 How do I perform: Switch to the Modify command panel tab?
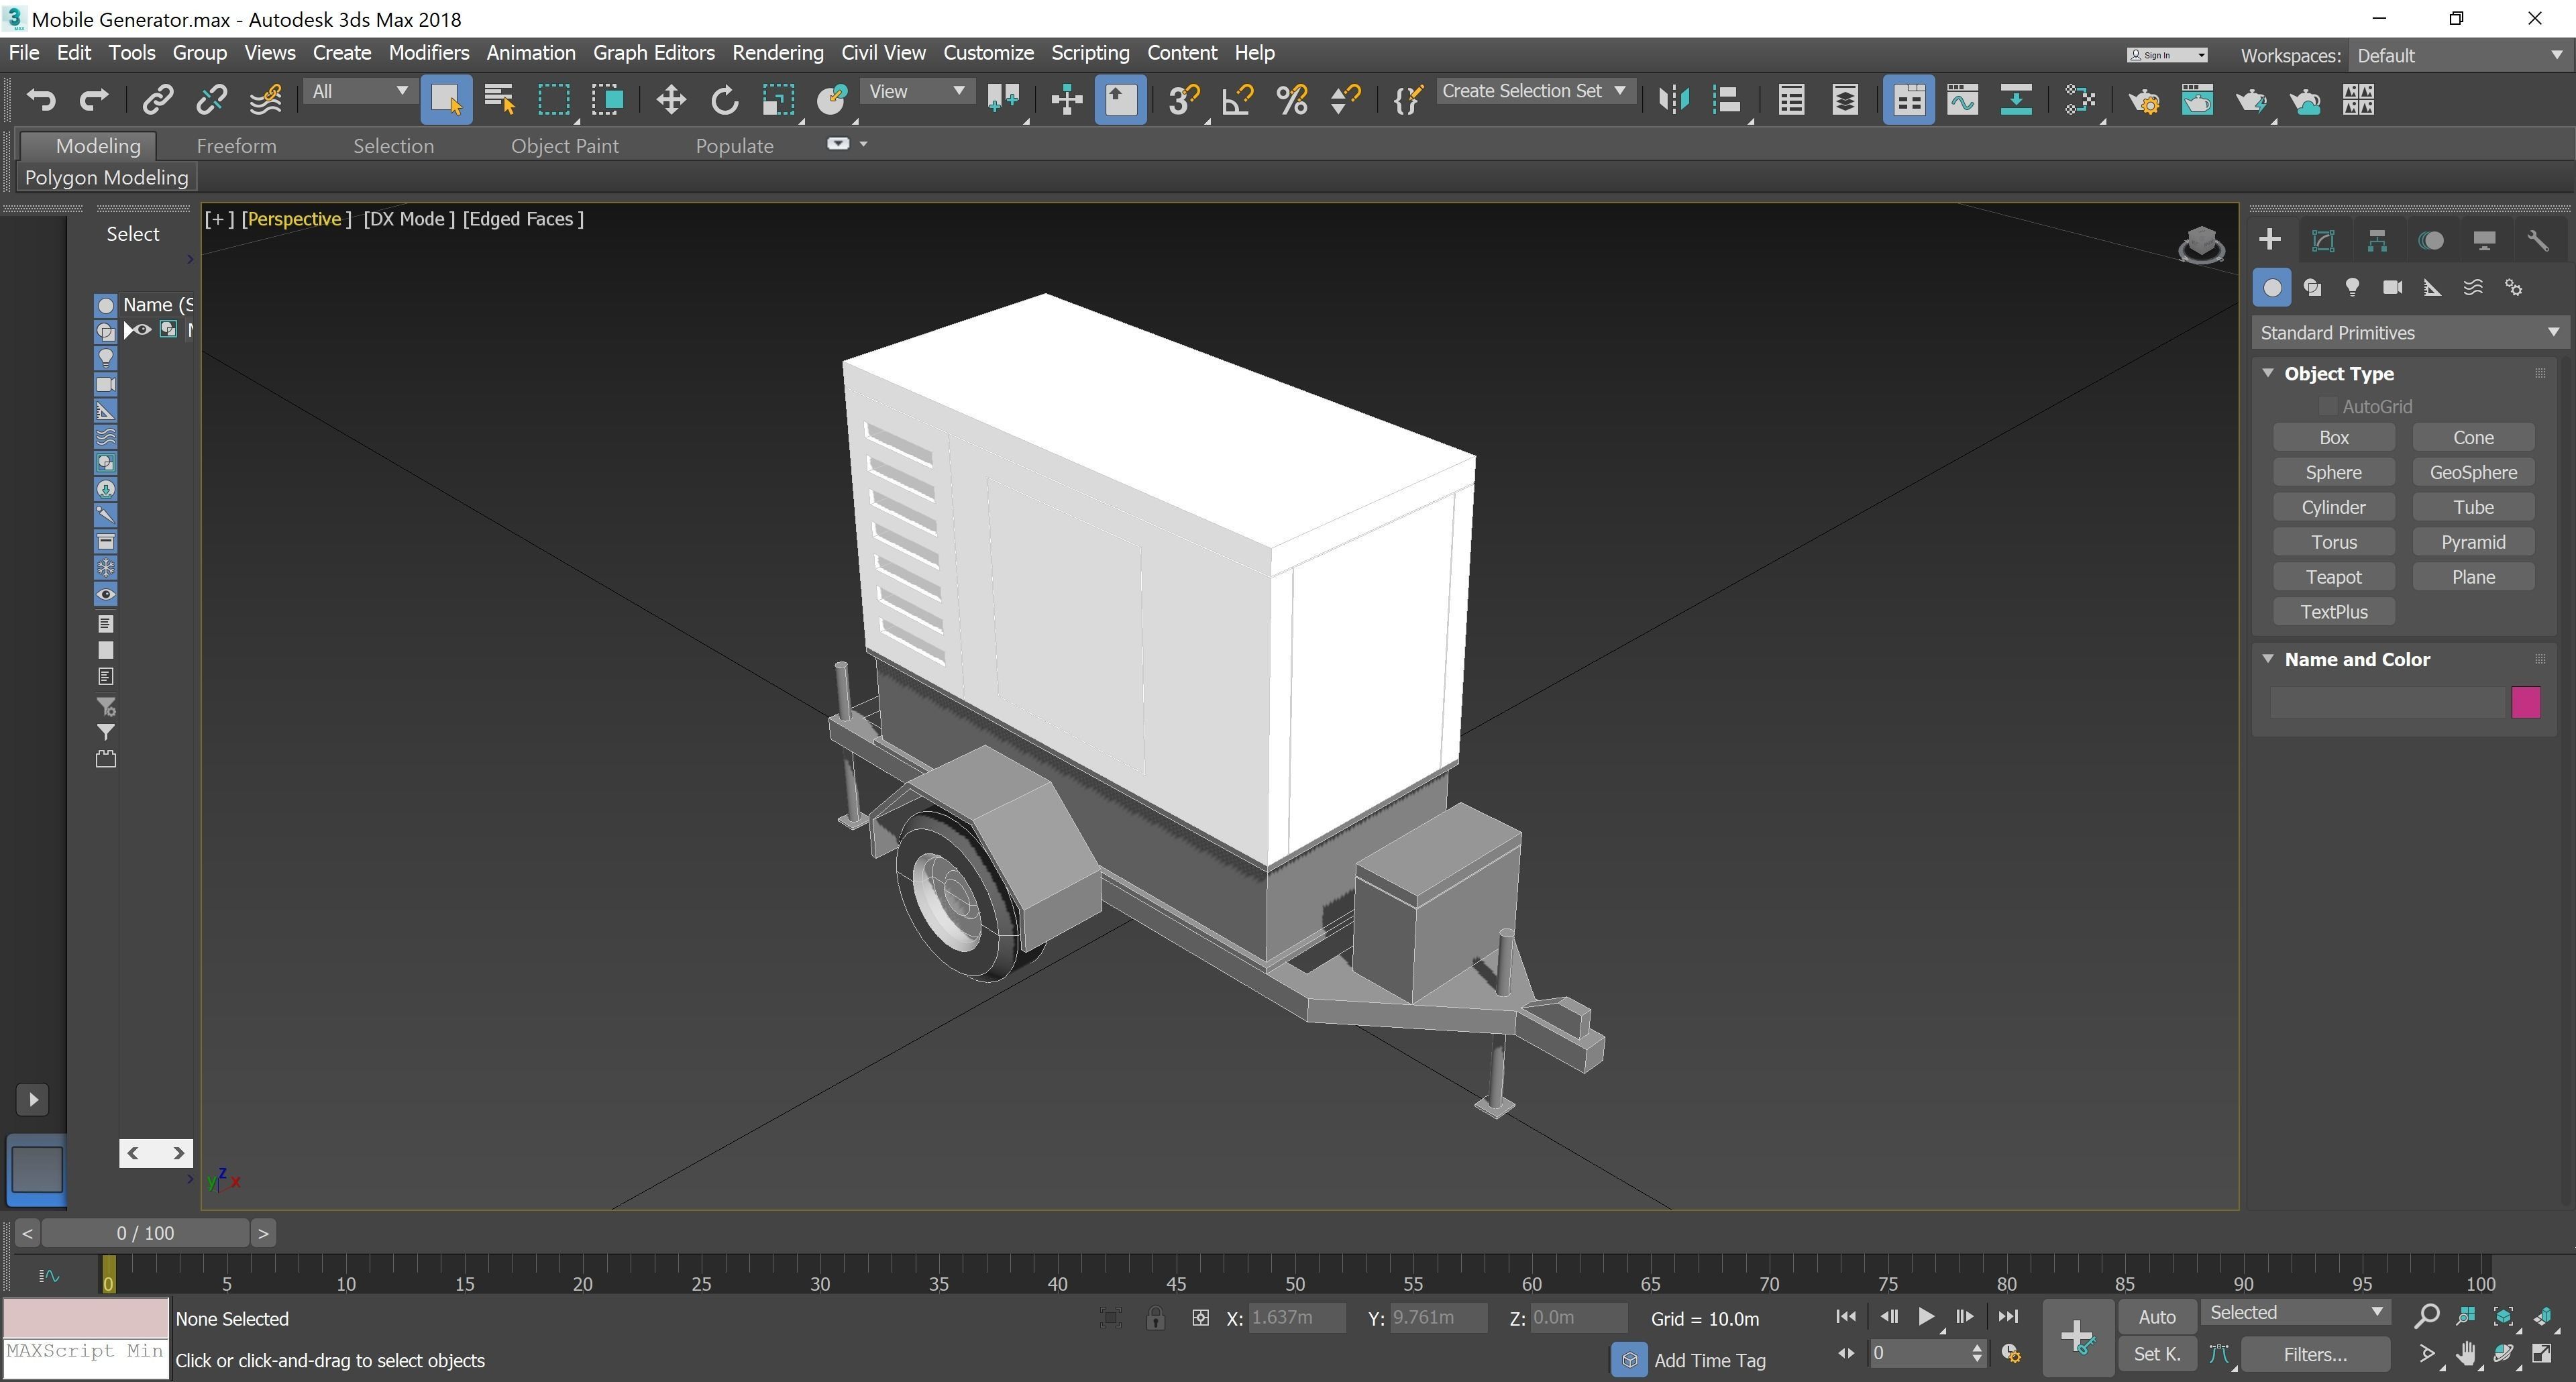coord(2323,240)
